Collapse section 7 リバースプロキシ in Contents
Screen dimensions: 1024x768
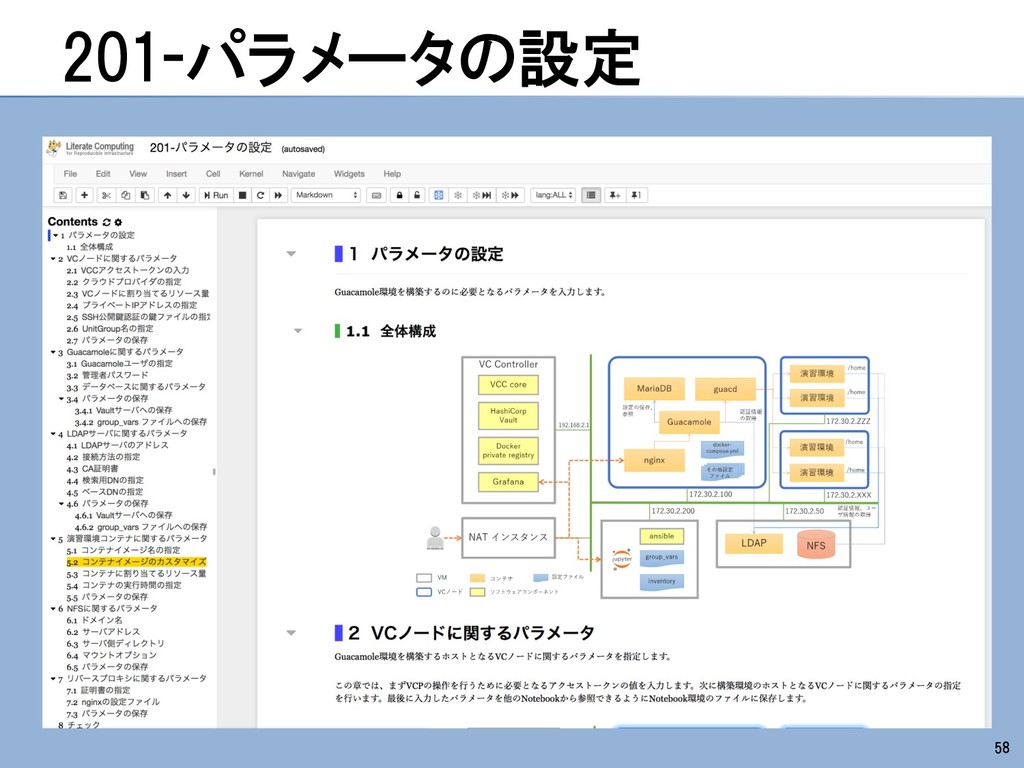coord(53,679)
